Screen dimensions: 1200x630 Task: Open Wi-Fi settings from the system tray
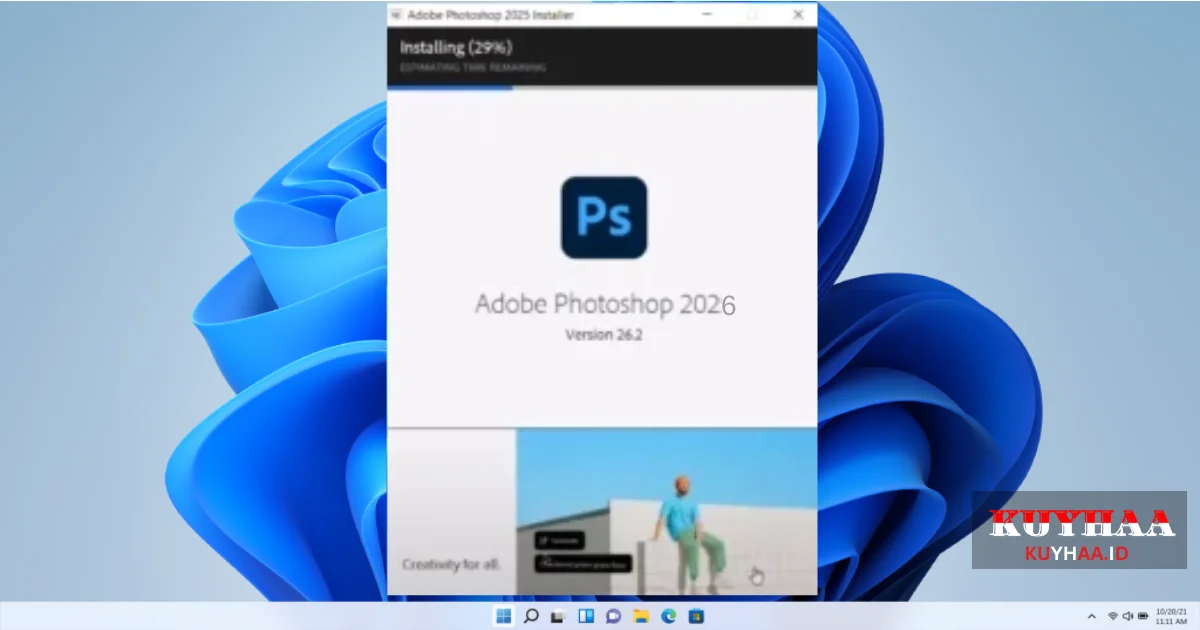[1113, 615]
